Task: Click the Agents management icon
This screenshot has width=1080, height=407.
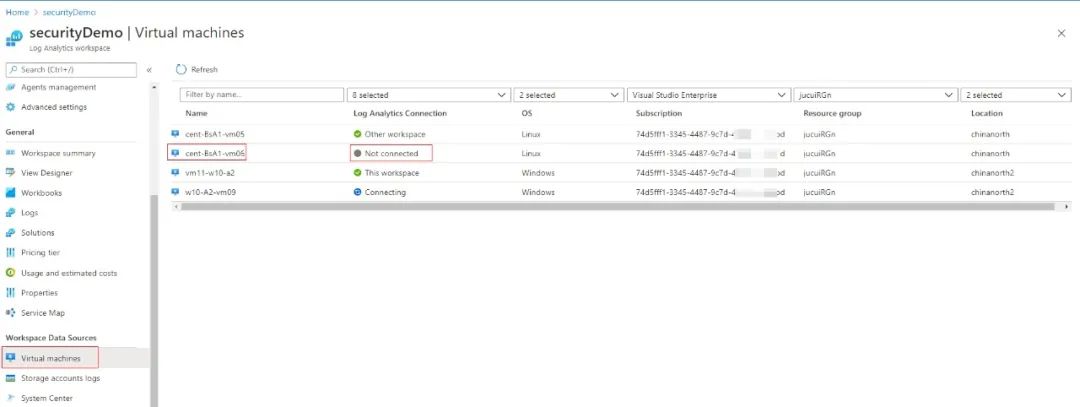Action: [x=10, y=87]
